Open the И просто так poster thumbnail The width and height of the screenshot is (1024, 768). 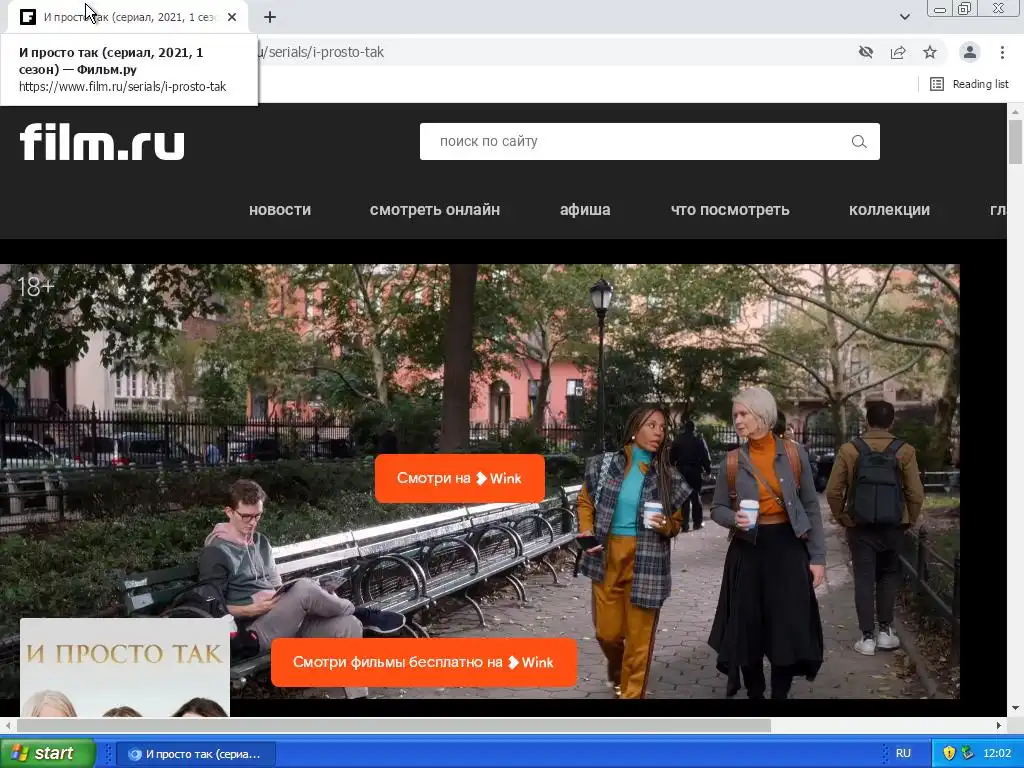point(125,667)
